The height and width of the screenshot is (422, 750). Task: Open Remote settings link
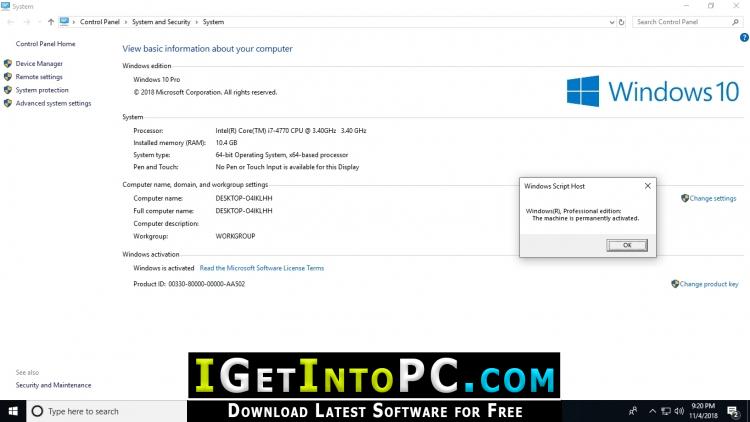pos(39,77)
